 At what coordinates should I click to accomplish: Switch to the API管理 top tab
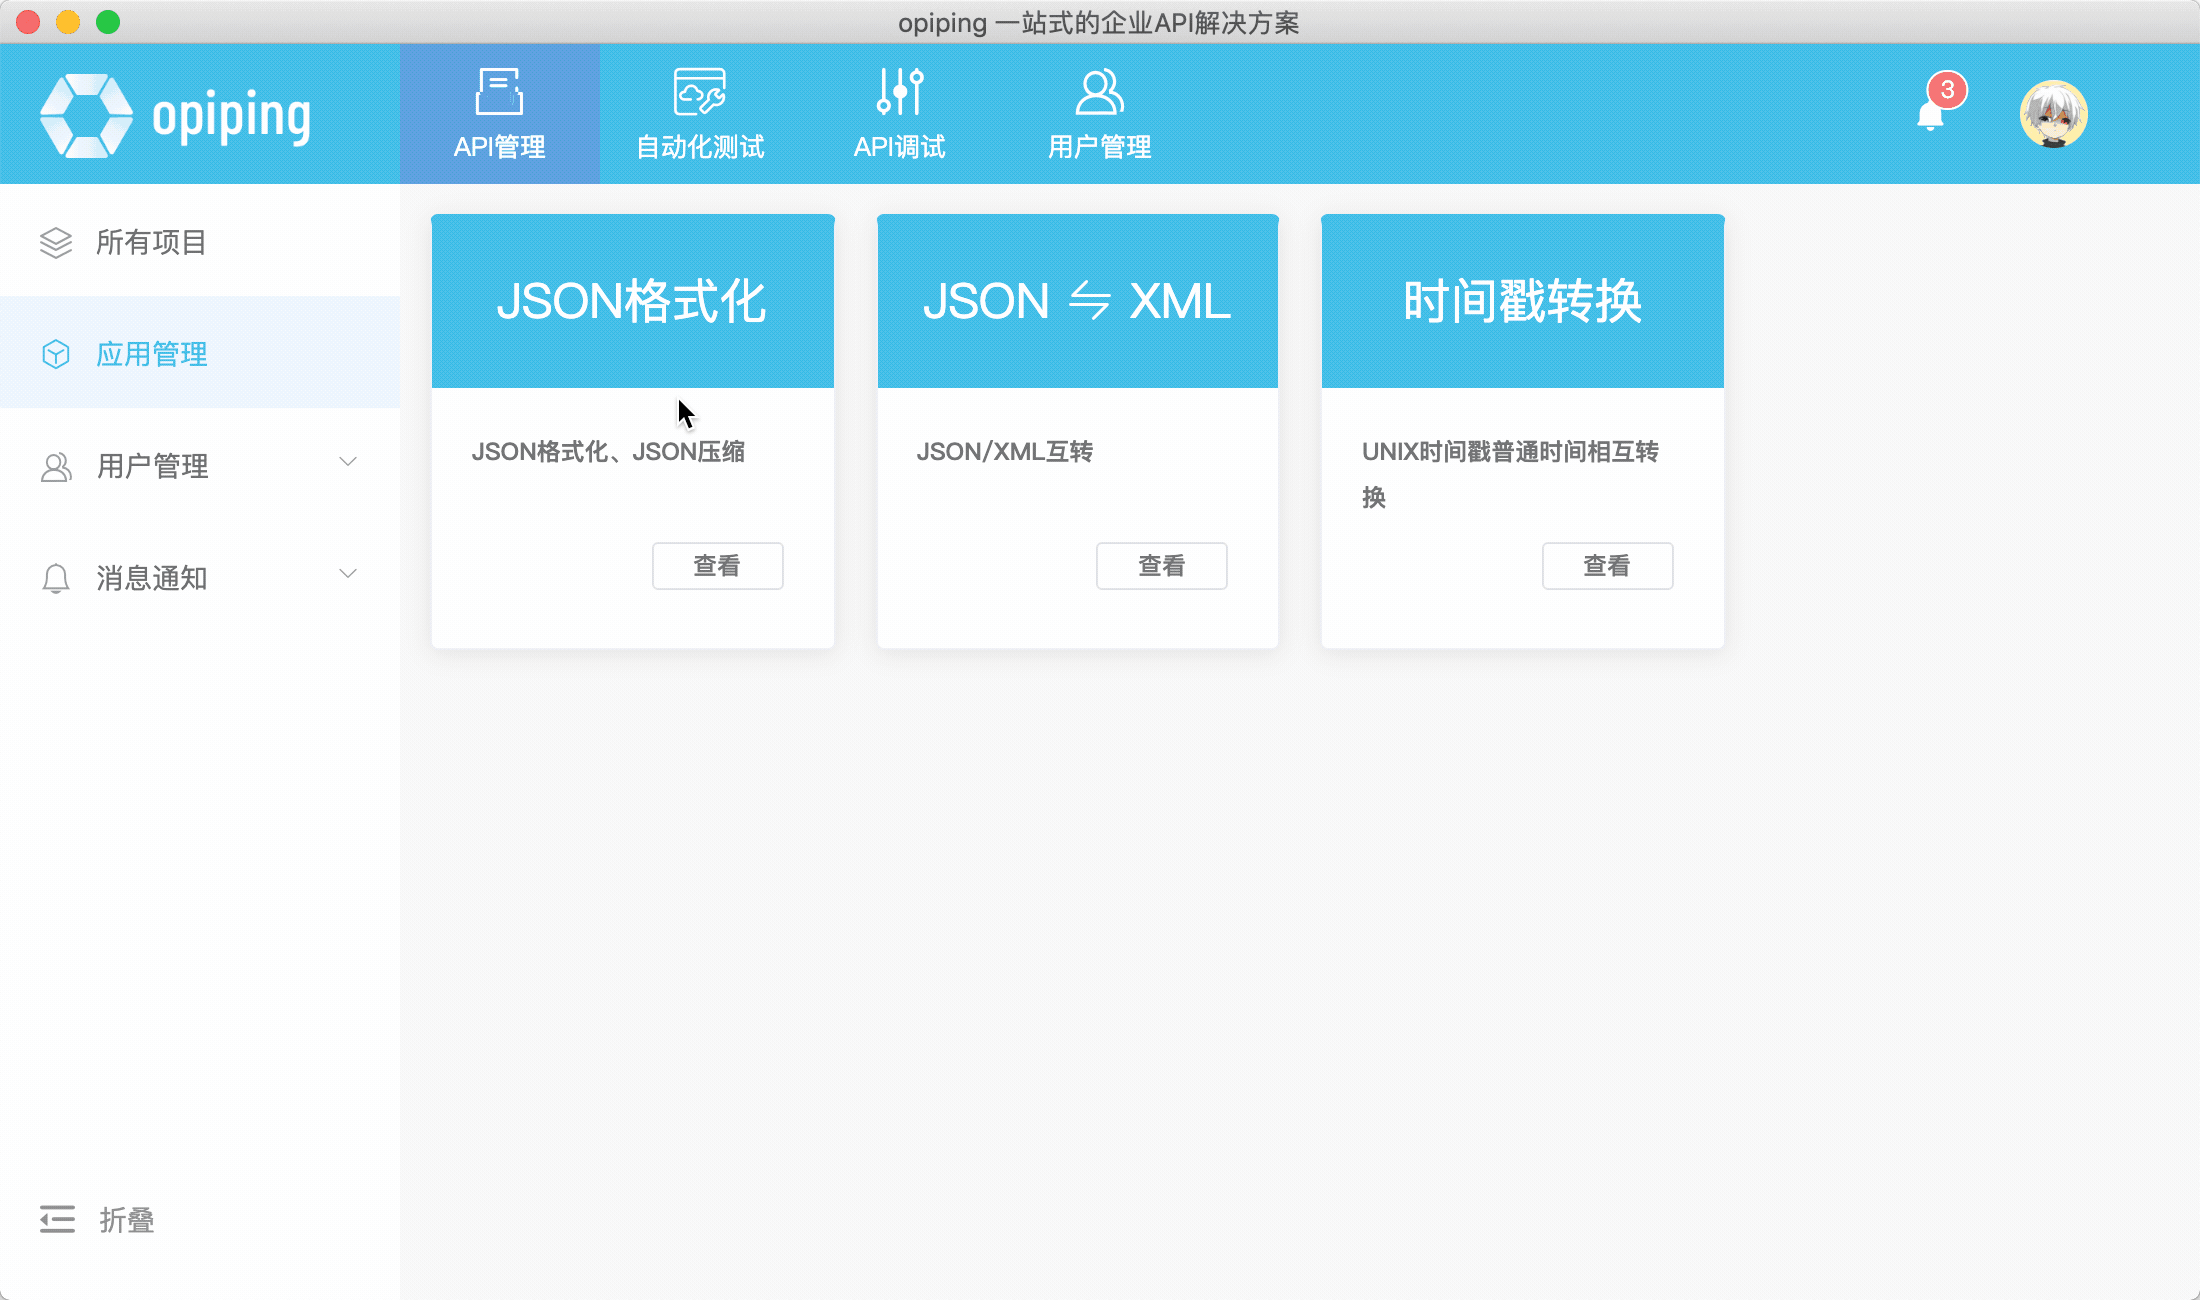point(499,114)
